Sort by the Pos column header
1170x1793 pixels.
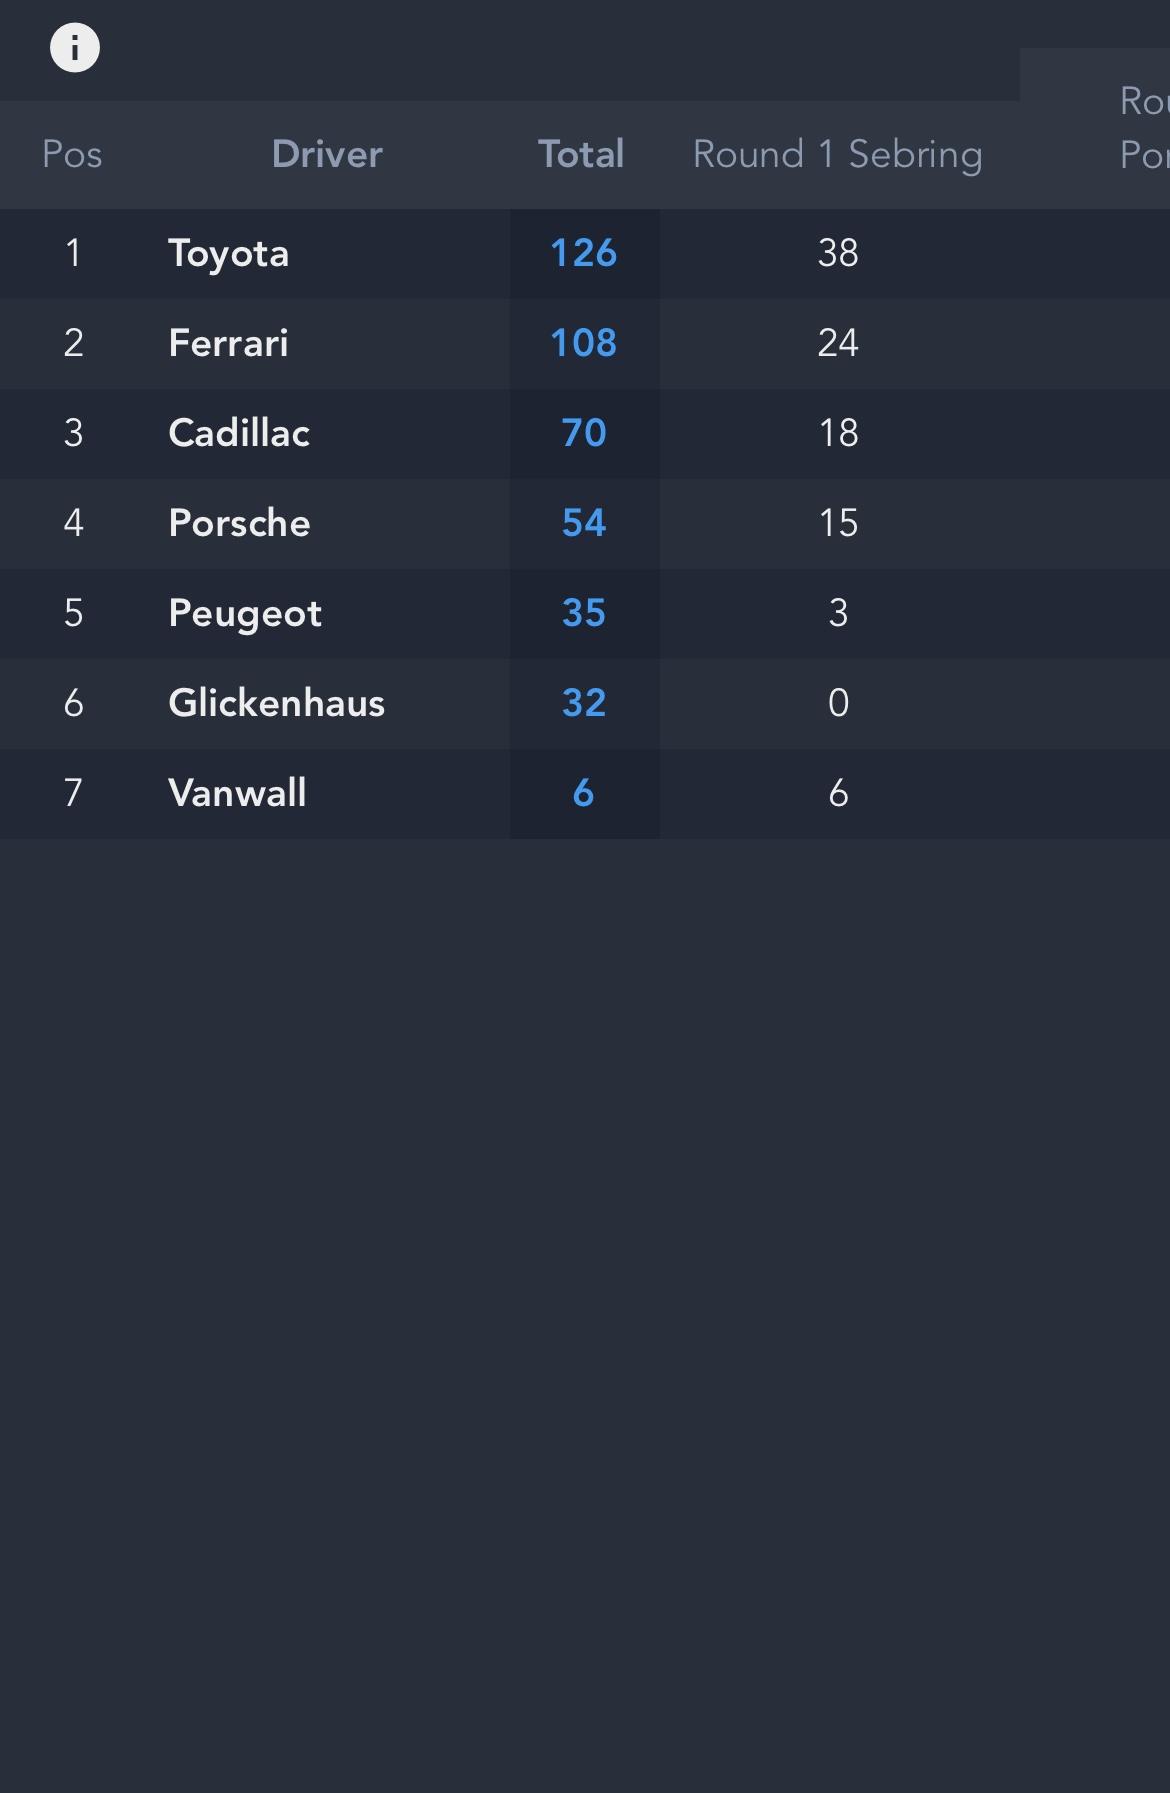click(72, 155)
